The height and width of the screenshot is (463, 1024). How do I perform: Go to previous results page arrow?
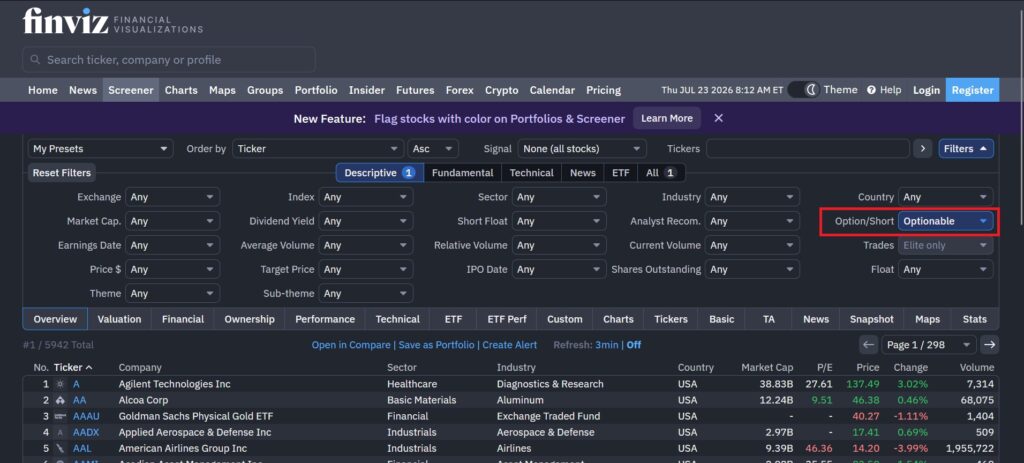tap(868, 345)
